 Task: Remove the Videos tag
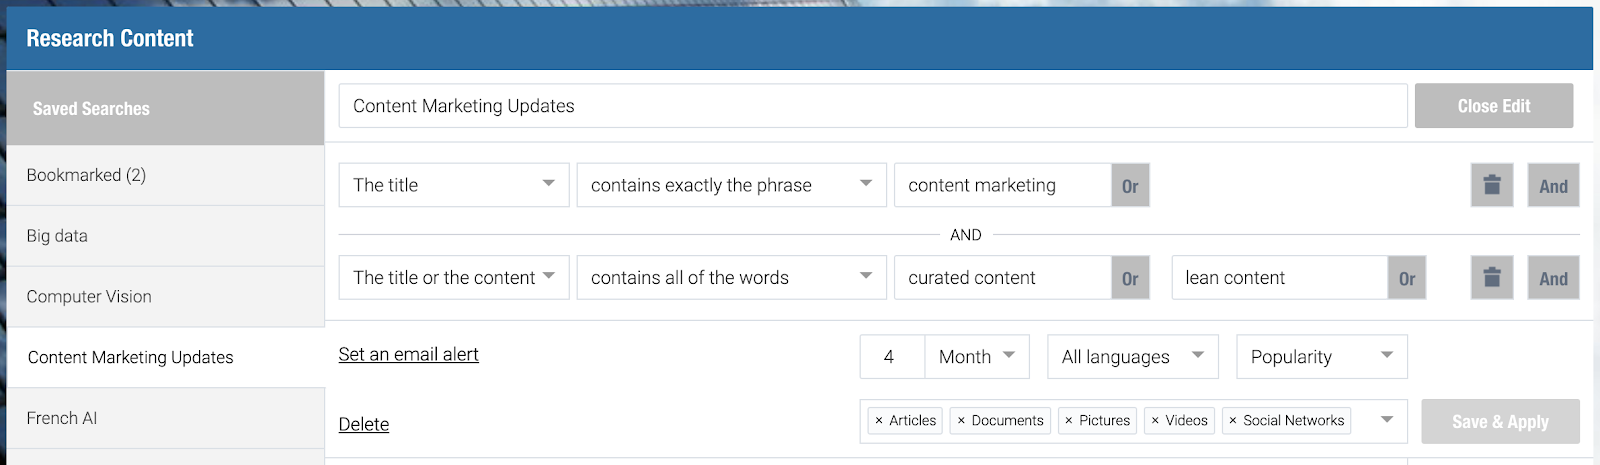[1155, 421]
